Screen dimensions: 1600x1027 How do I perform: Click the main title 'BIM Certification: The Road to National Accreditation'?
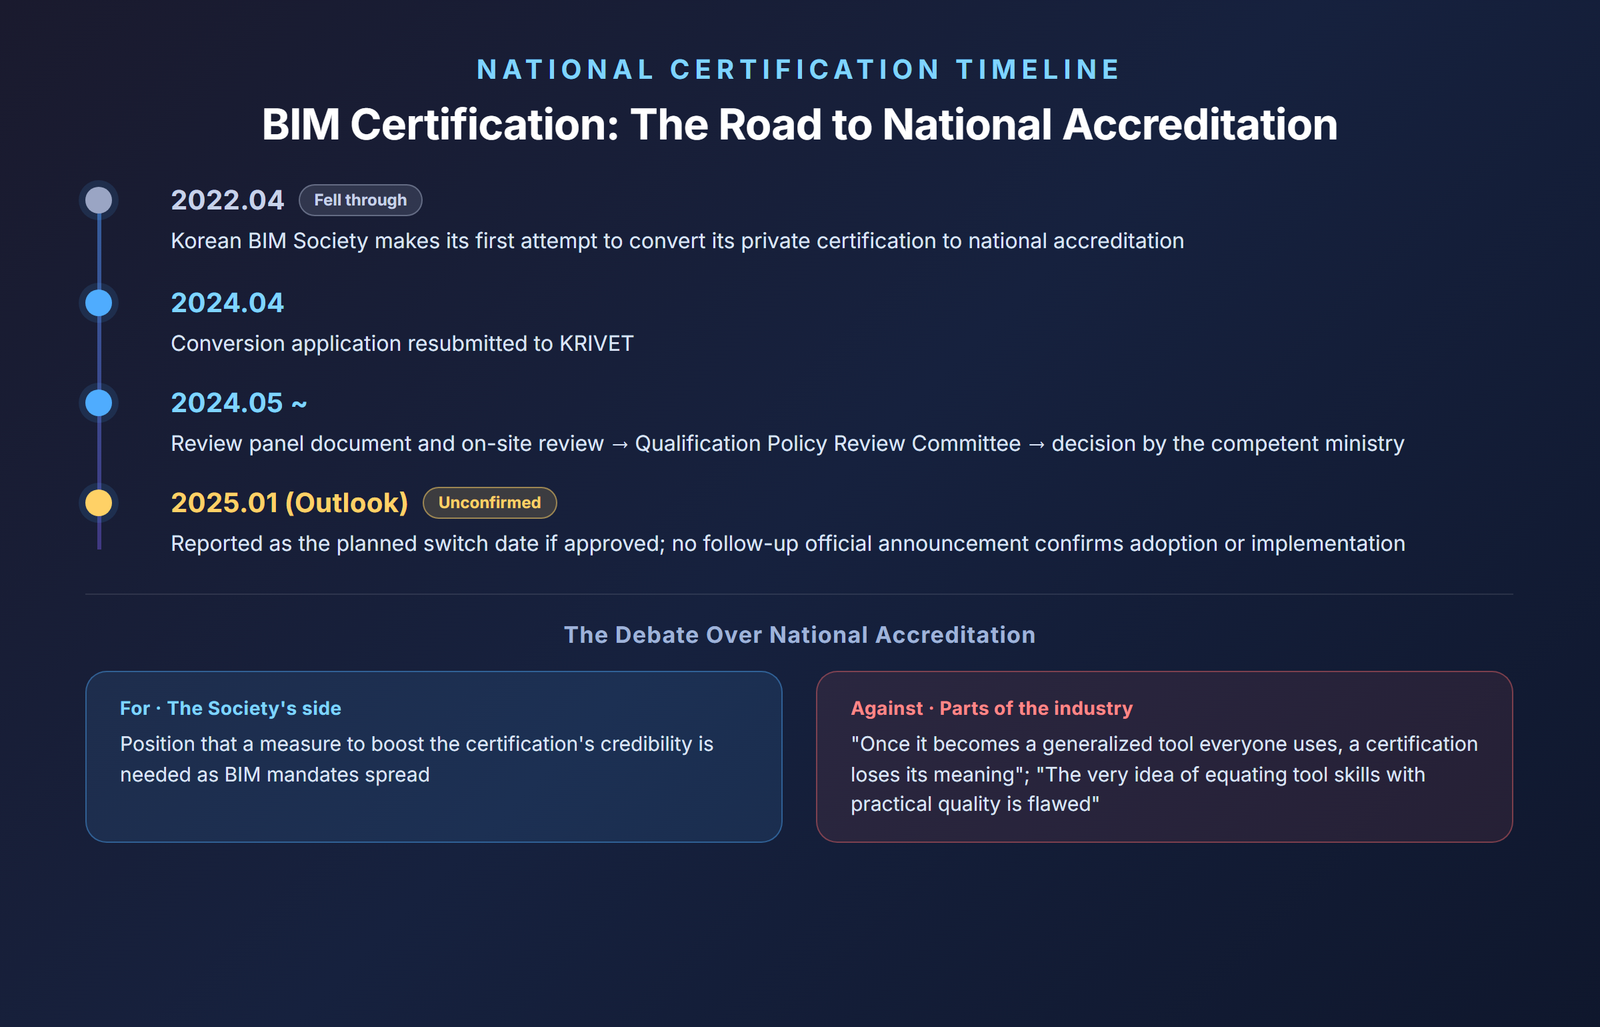tap(799, 125)
